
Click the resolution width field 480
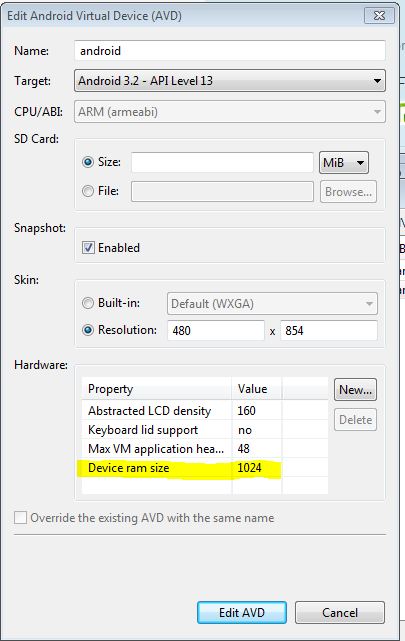[x=216, y=330]
